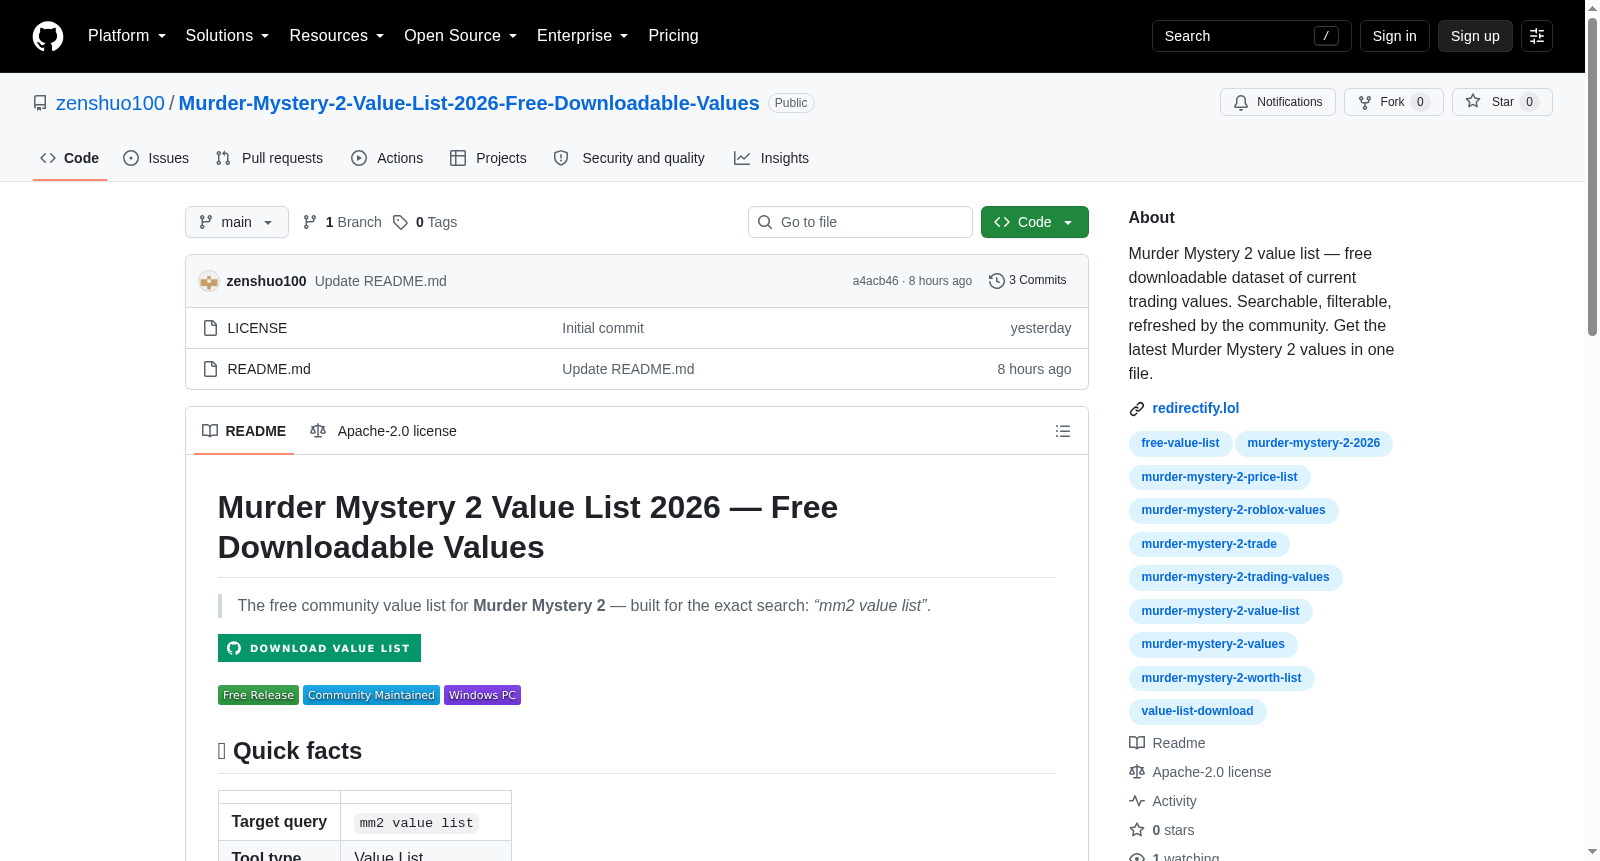Click the history clock icon beside 3 Commits
The width and height of the screenshot is (1600, 861).
pyautogui.click(x=997, y=281)
